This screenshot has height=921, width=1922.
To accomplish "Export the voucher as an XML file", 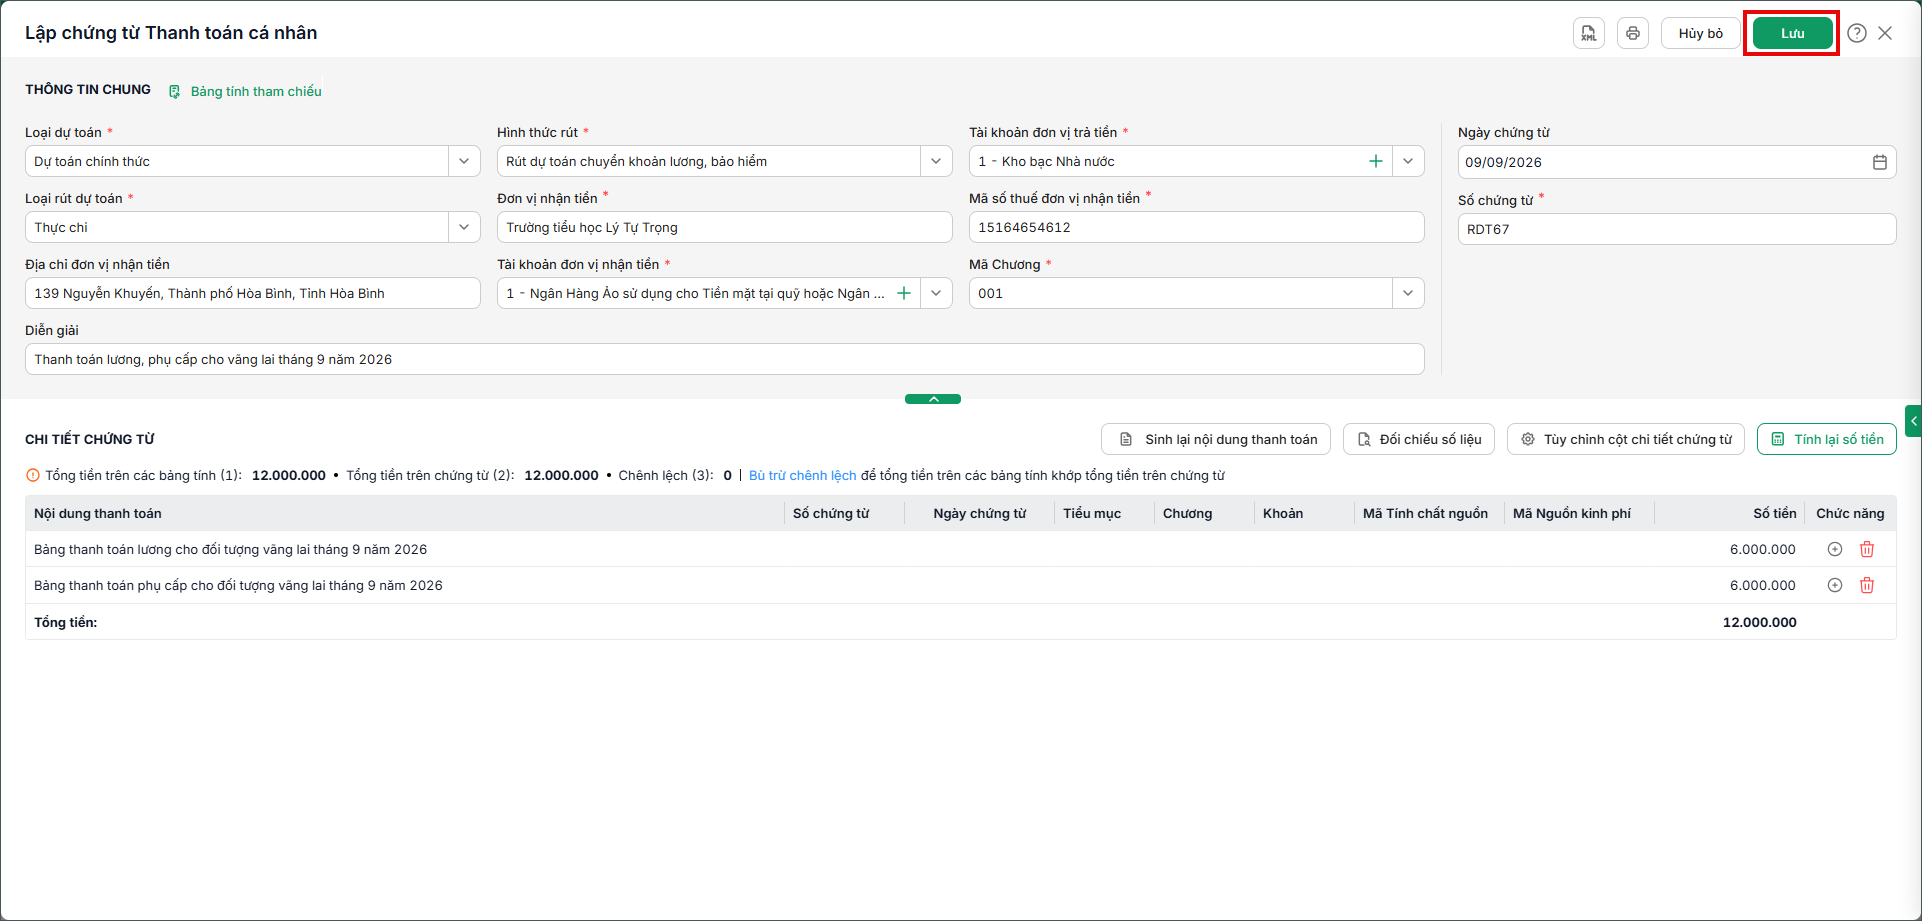I will 1588,33.
